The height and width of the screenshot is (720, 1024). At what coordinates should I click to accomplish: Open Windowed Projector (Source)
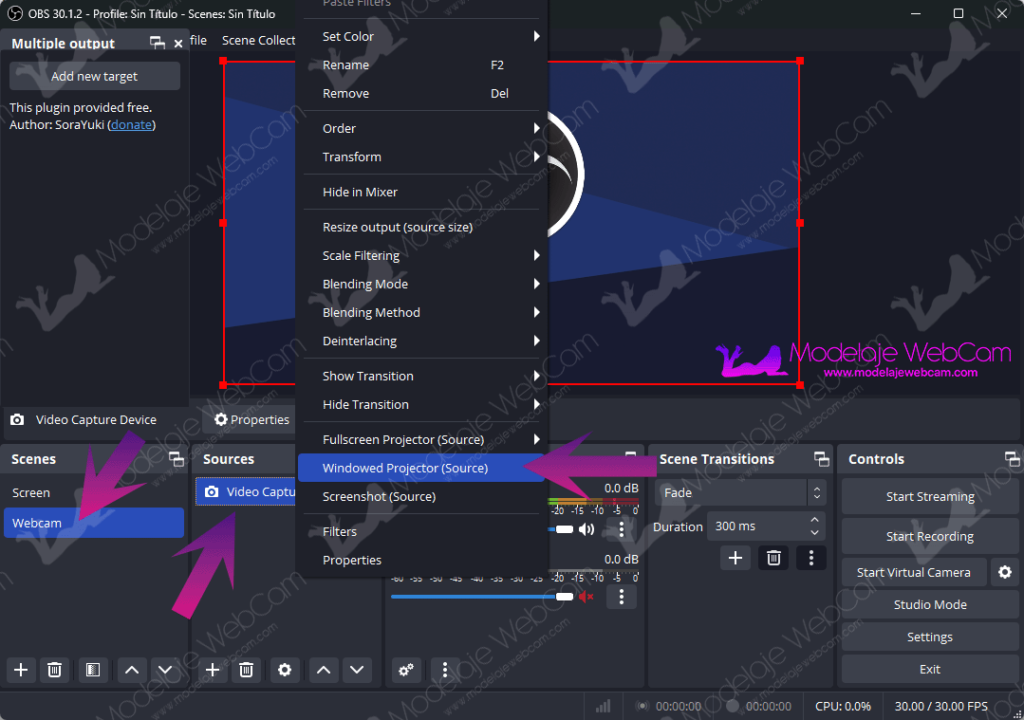click(x=422, y=468)
